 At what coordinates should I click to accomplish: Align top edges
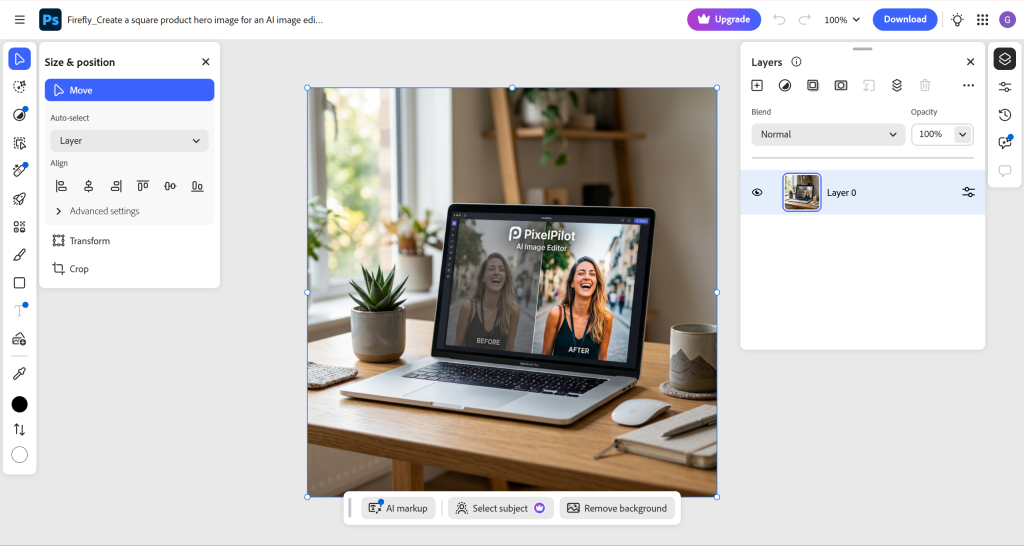tap(143, 186)
